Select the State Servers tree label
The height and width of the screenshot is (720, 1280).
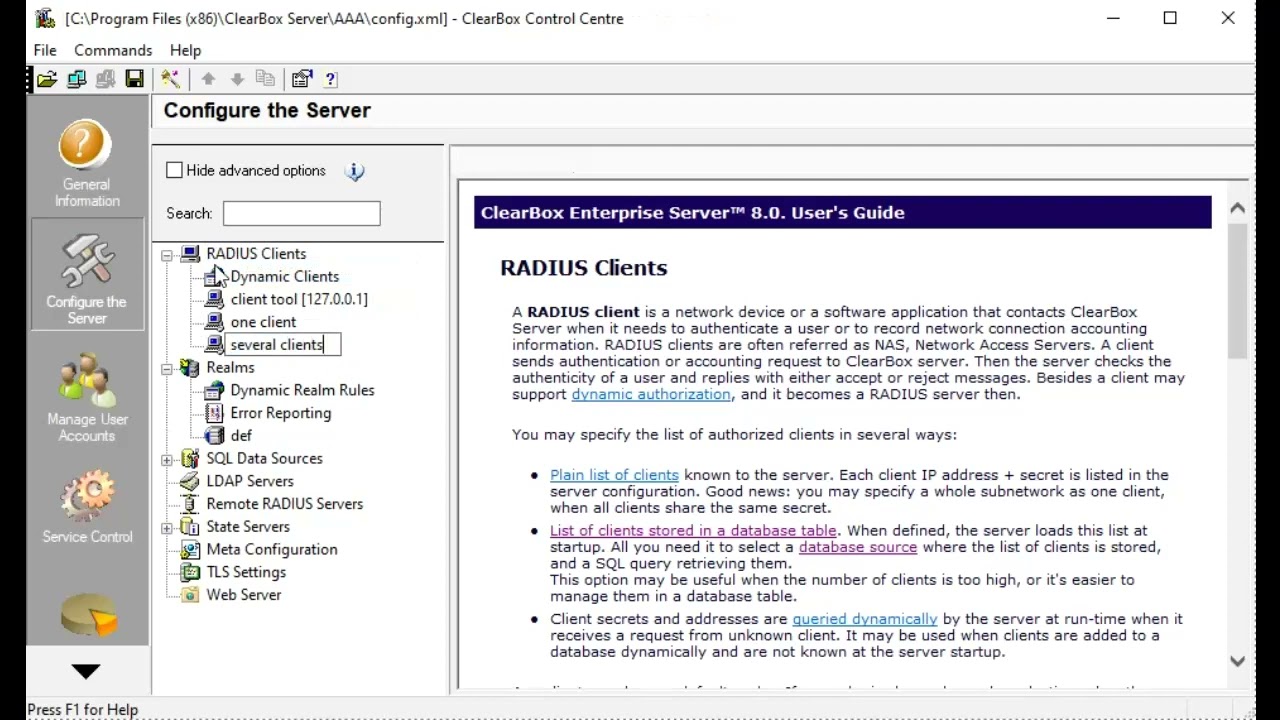(248, 527)
